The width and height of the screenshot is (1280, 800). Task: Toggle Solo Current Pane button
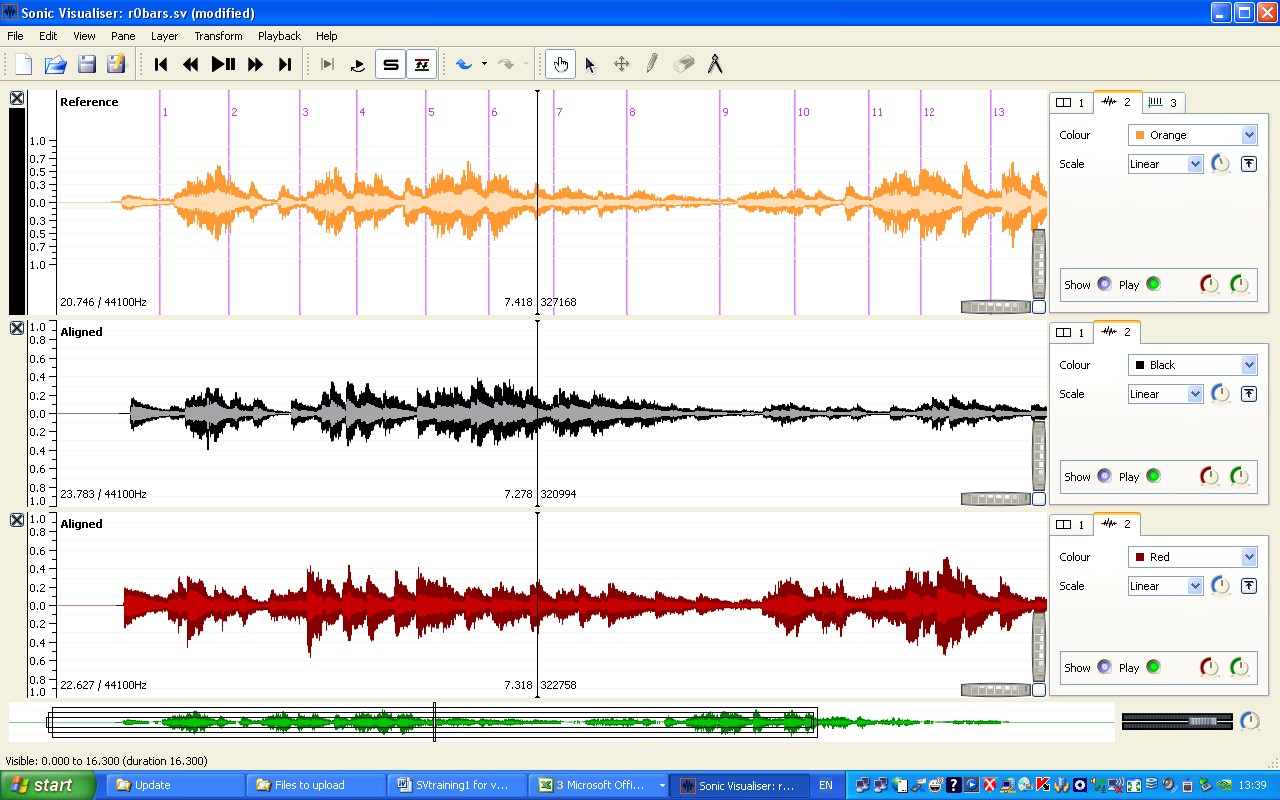point(391,64)
